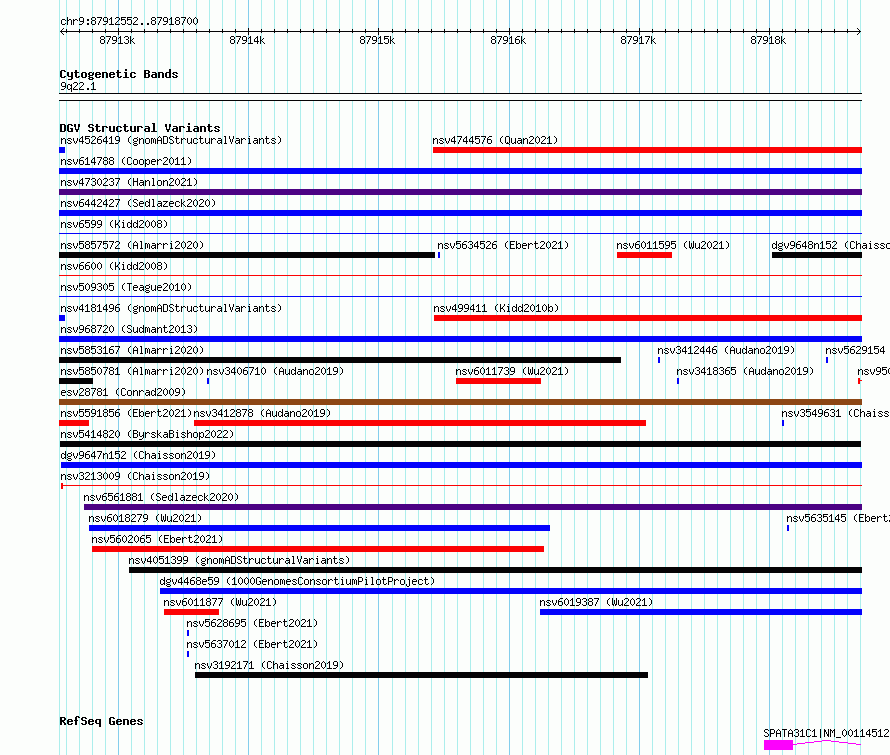The width and height of the screenshot is (890, 755).
Task: Click nsv4181496 (gnomADStructuralVariants) label
Action: pos(171,308)
